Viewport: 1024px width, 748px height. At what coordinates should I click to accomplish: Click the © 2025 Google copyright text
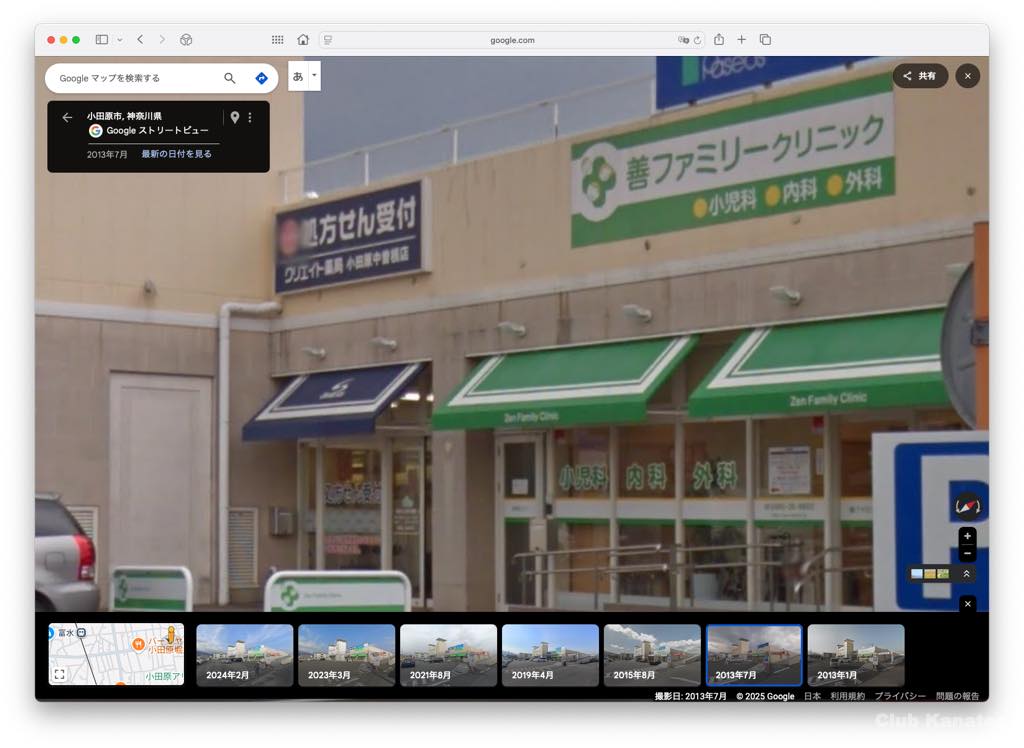(765, 696)
